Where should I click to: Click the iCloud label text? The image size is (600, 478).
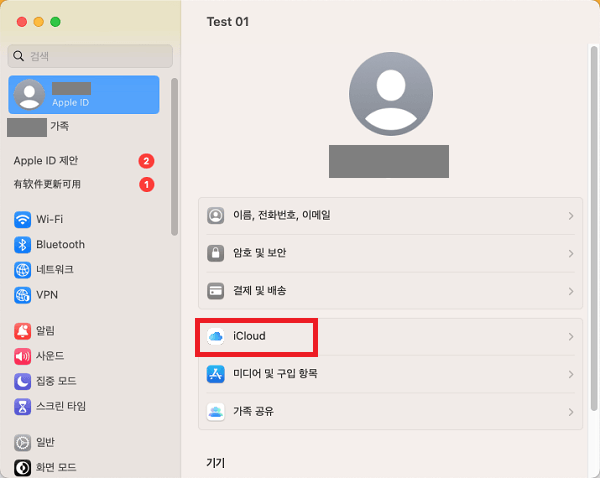click(249, 336)
